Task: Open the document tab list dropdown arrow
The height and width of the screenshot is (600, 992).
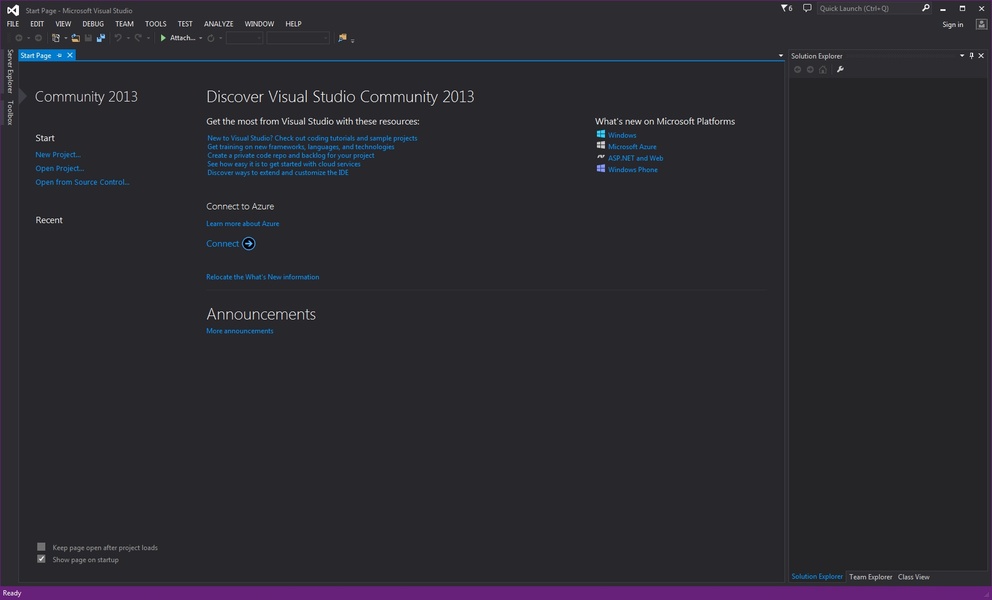Action: pyautogui.click(x=781, y=56)
